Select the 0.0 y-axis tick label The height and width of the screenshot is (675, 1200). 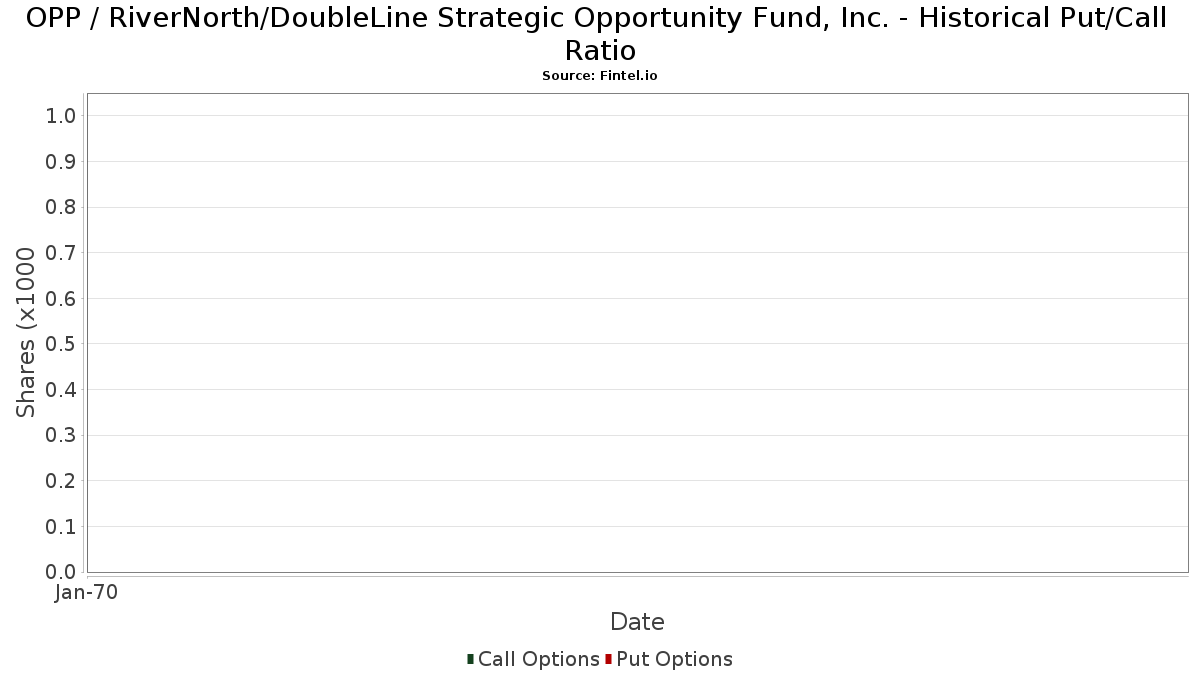coord(61,572)
